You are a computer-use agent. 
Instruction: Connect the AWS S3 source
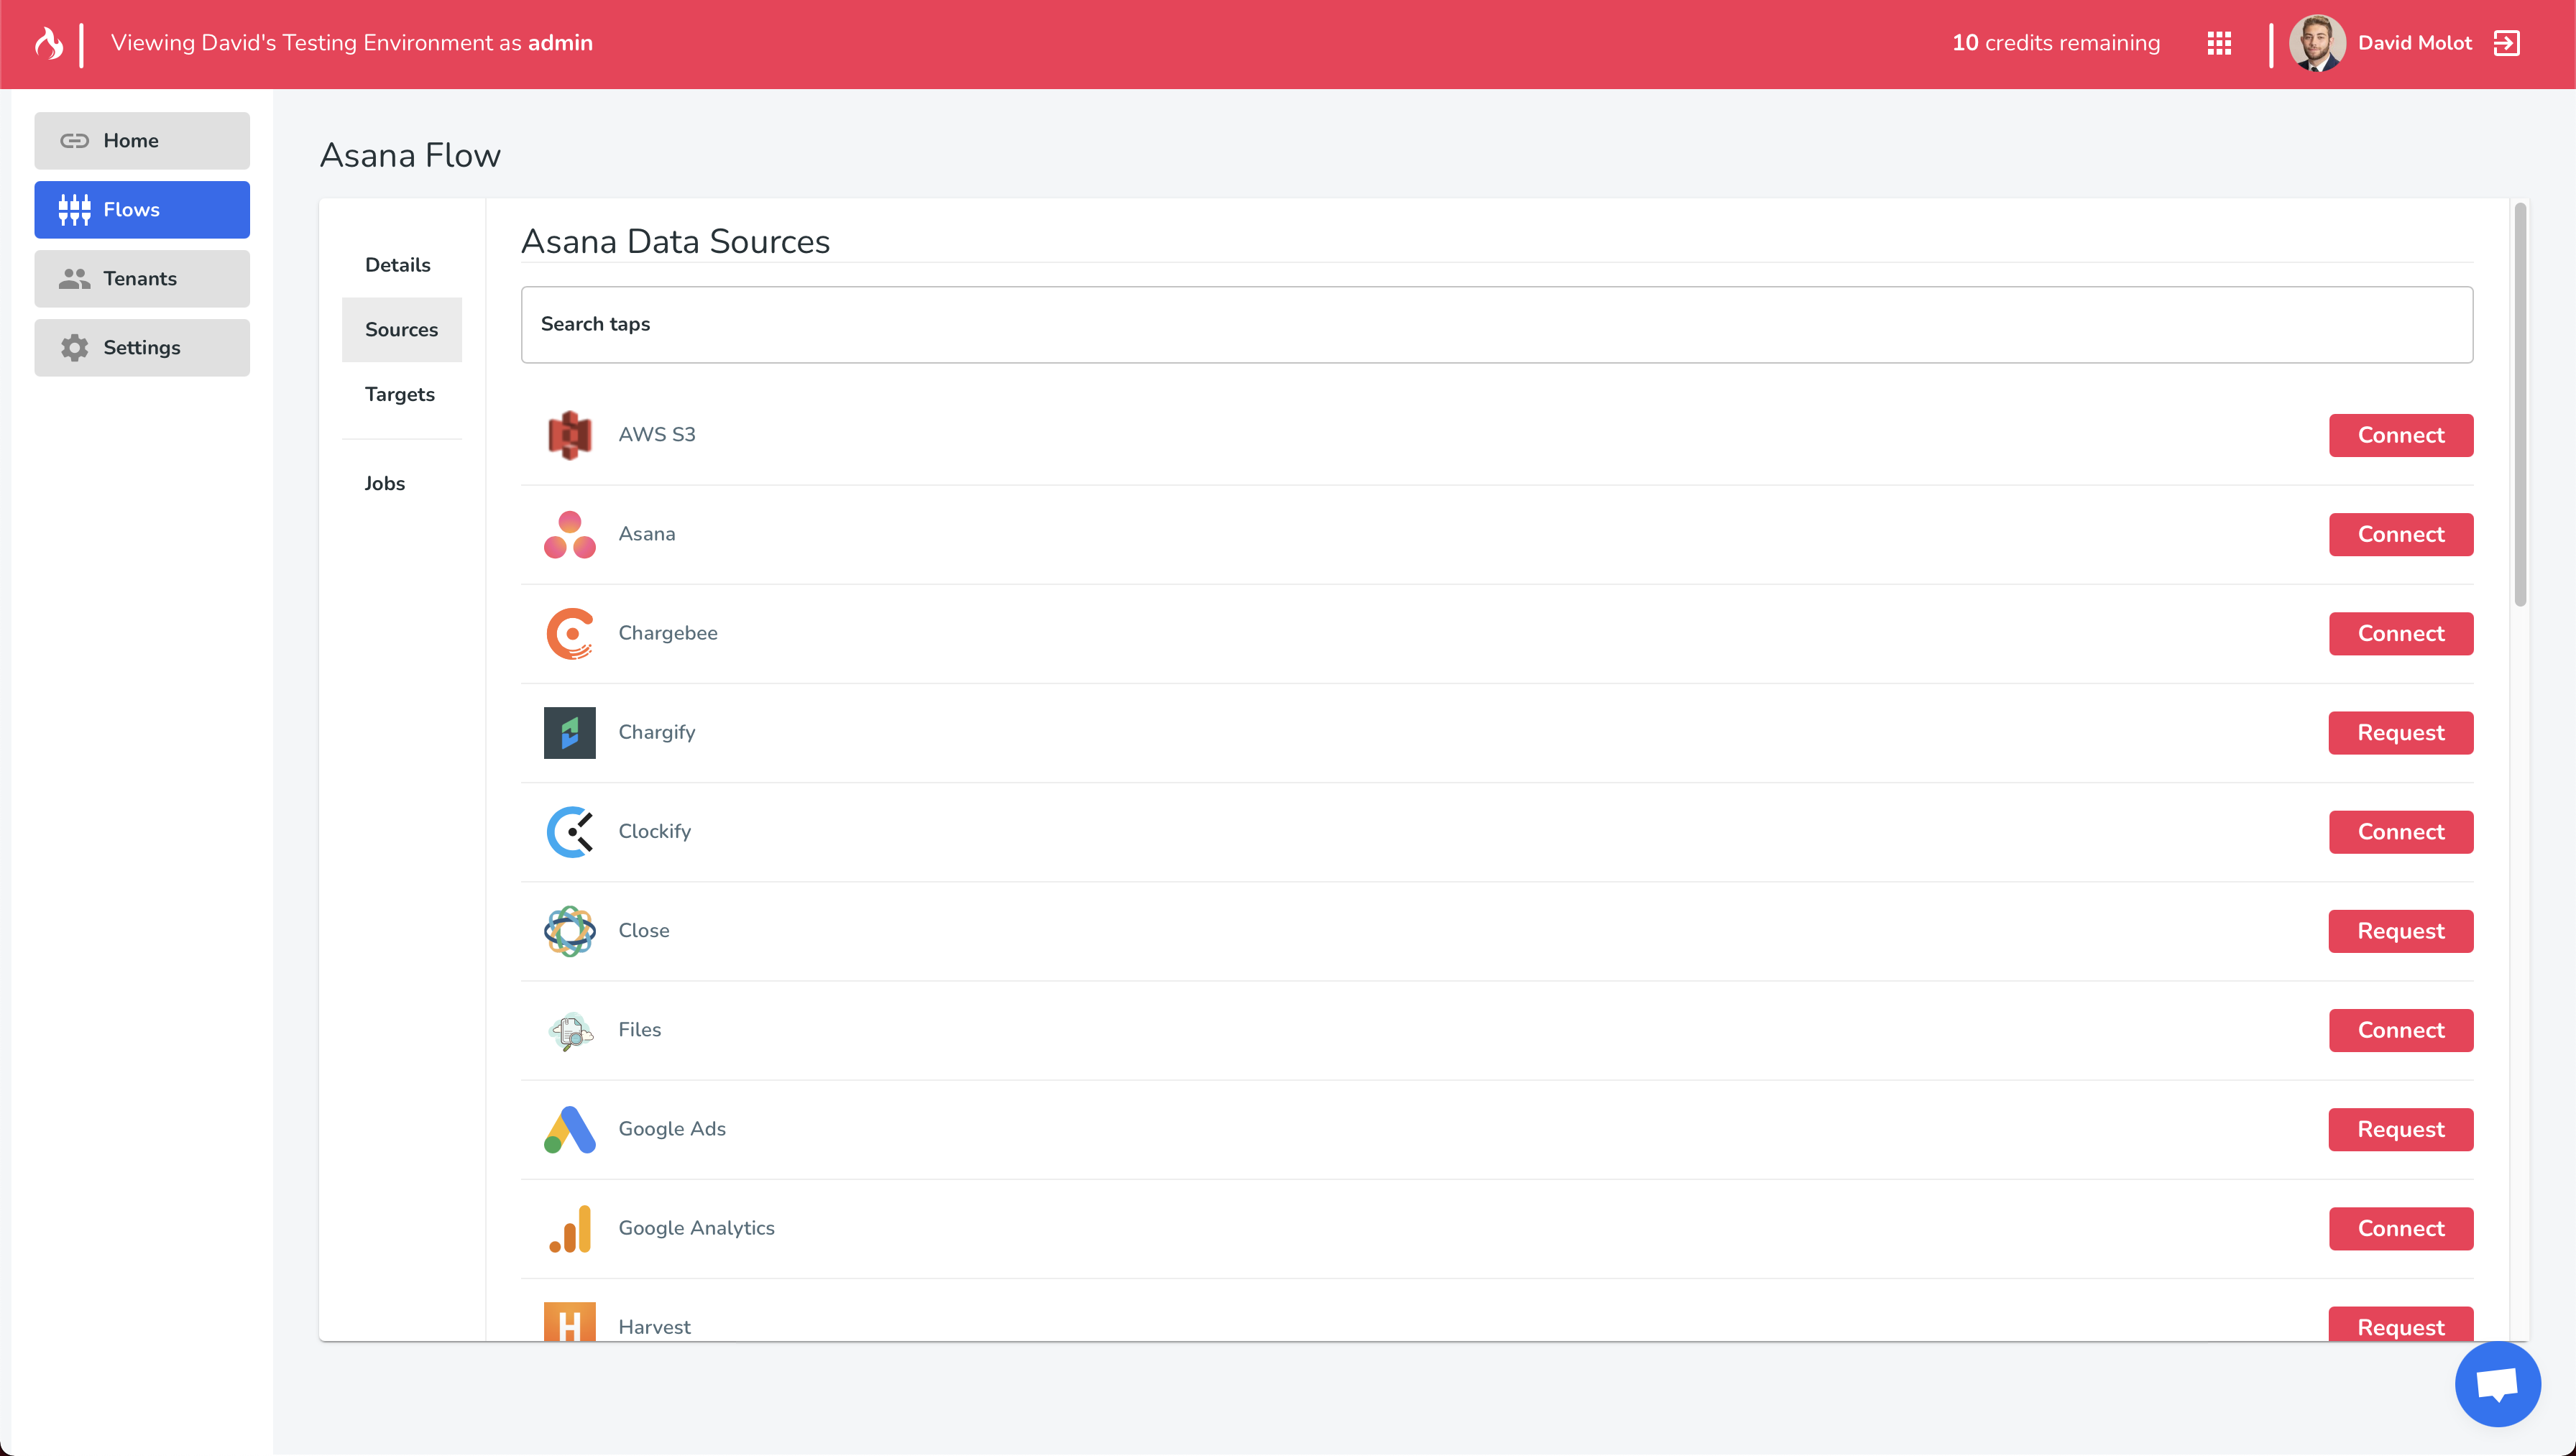2401,435
